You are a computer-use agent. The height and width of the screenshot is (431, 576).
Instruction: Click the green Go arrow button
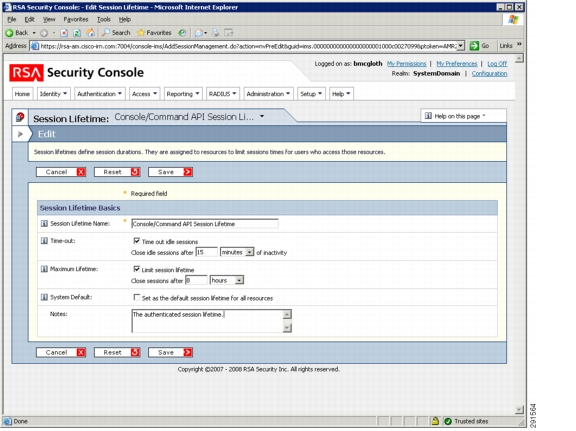click(x=474, y=46)
